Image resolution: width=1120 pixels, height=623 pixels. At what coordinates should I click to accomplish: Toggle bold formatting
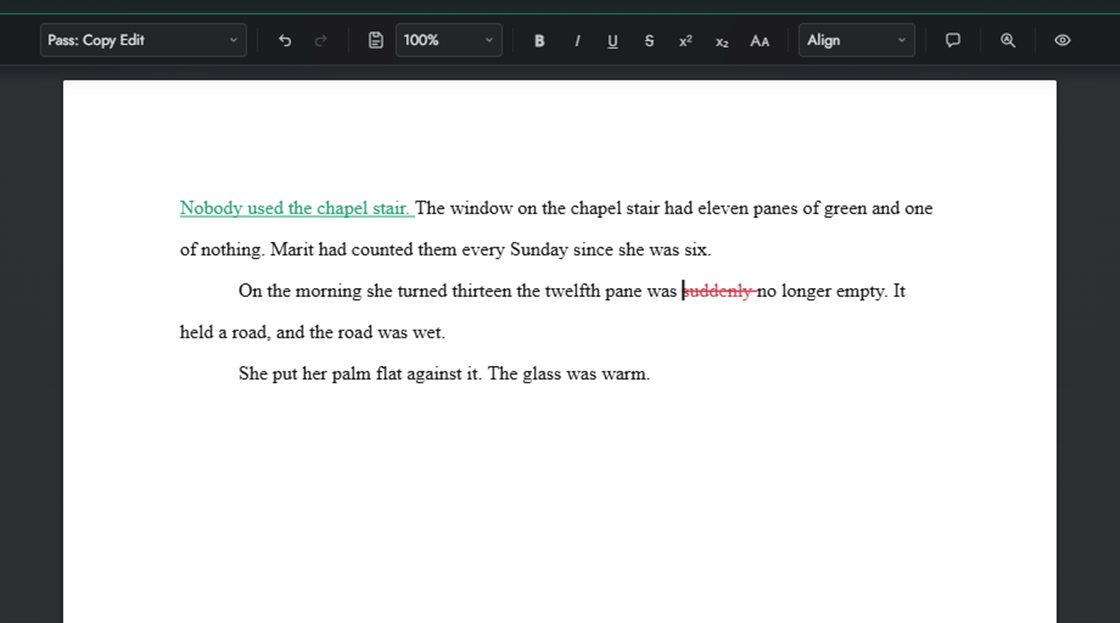coord(539,41)
